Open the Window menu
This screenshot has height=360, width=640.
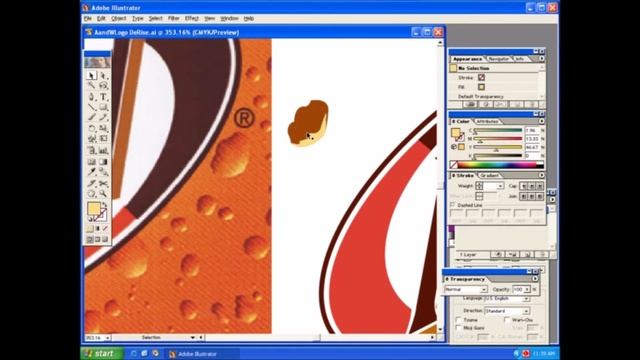pos(229,18)
